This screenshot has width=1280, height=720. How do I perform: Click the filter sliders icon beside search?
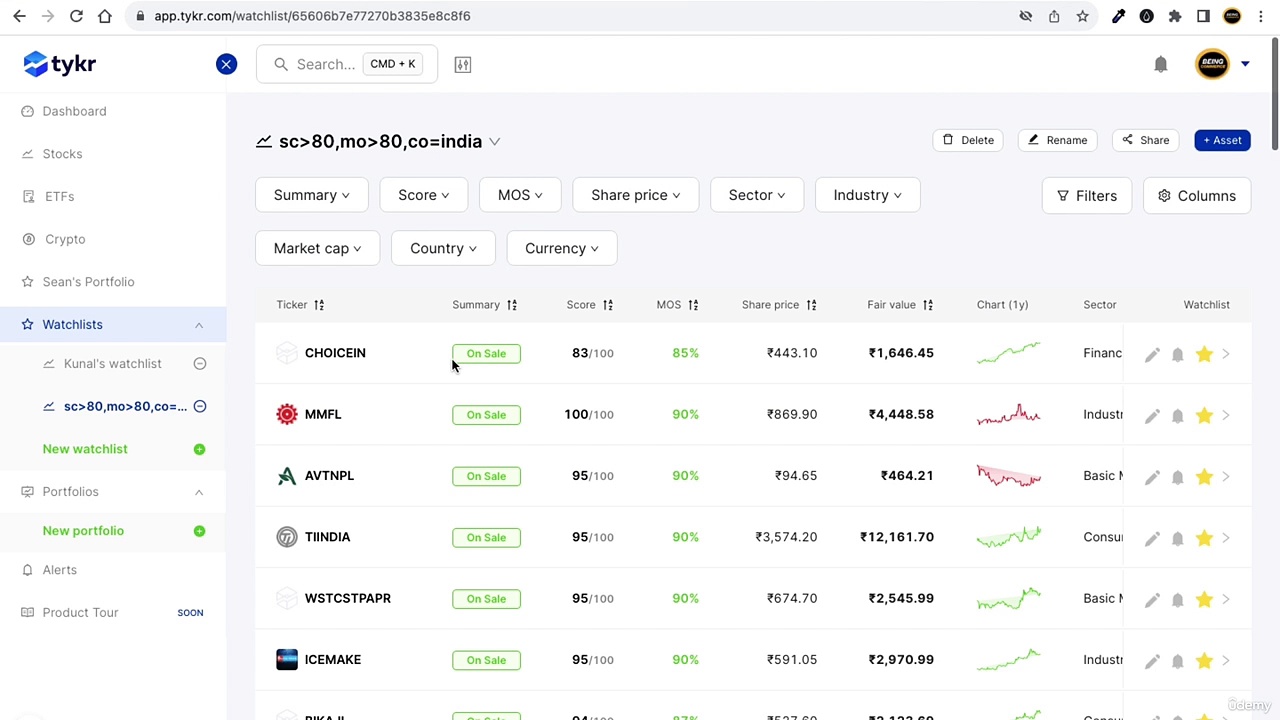pyautogui.click(x=462, y=65)
